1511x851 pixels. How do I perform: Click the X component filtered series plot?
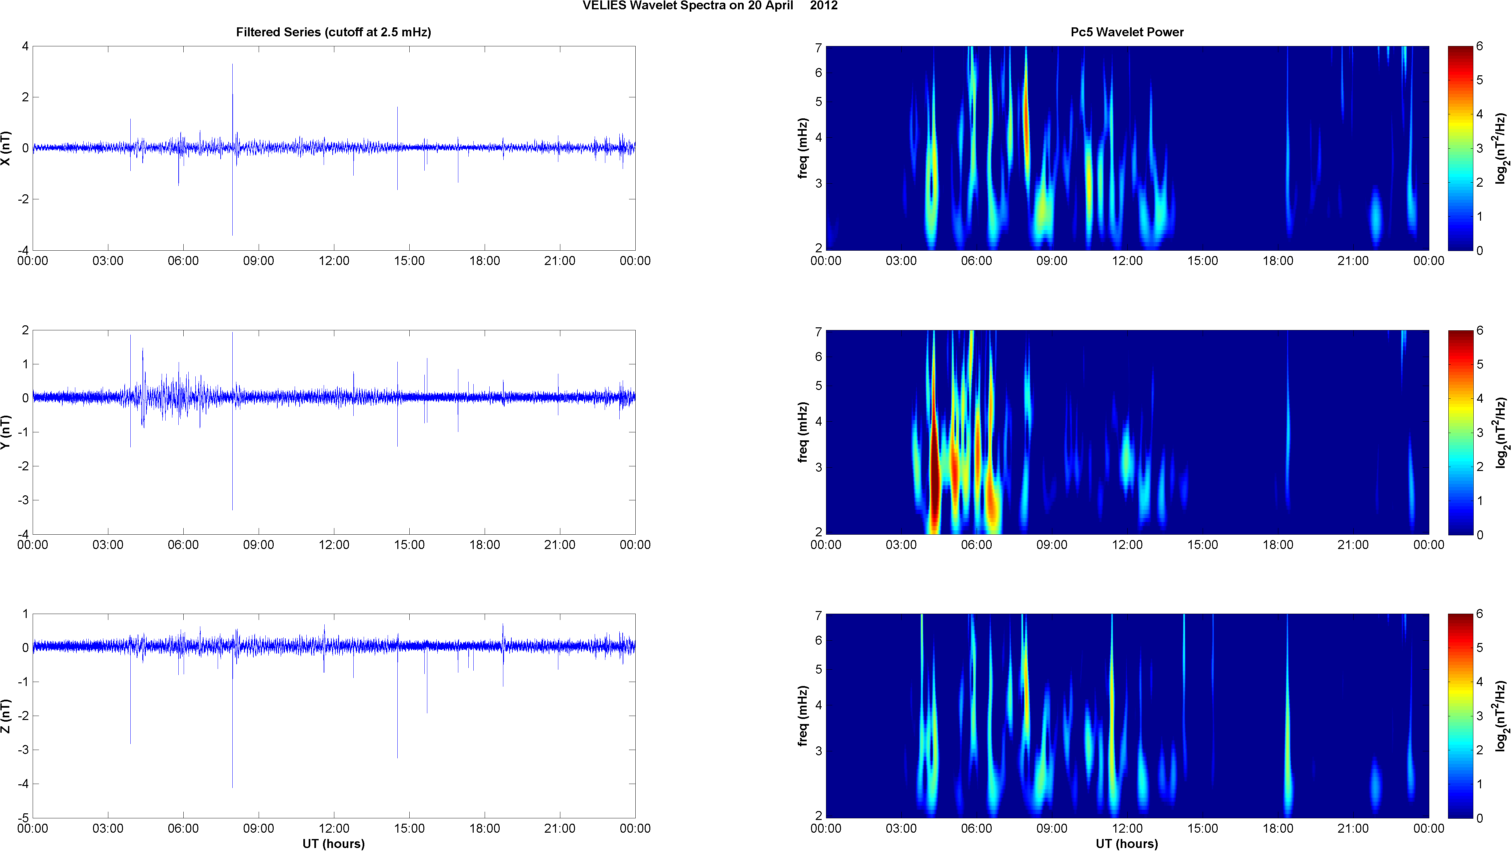334,148
